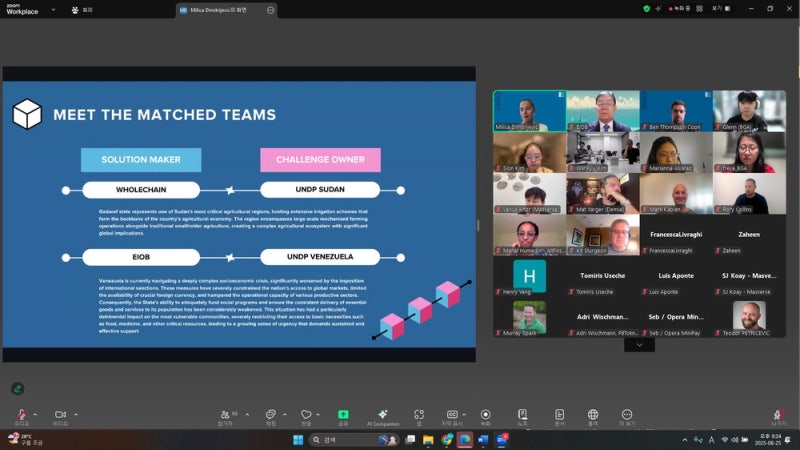Open the More options ellipsis
This screenshot has height=450, width=800.
coord(627,417)
